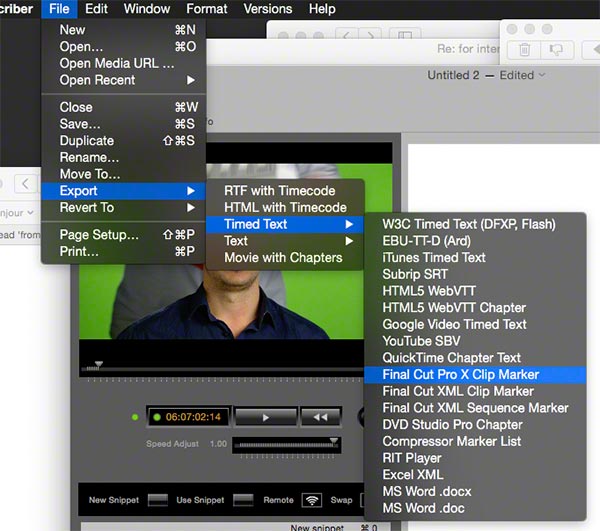600x531 pixels.
Task: Select Compressor Marker List
Action: [475, 441]
